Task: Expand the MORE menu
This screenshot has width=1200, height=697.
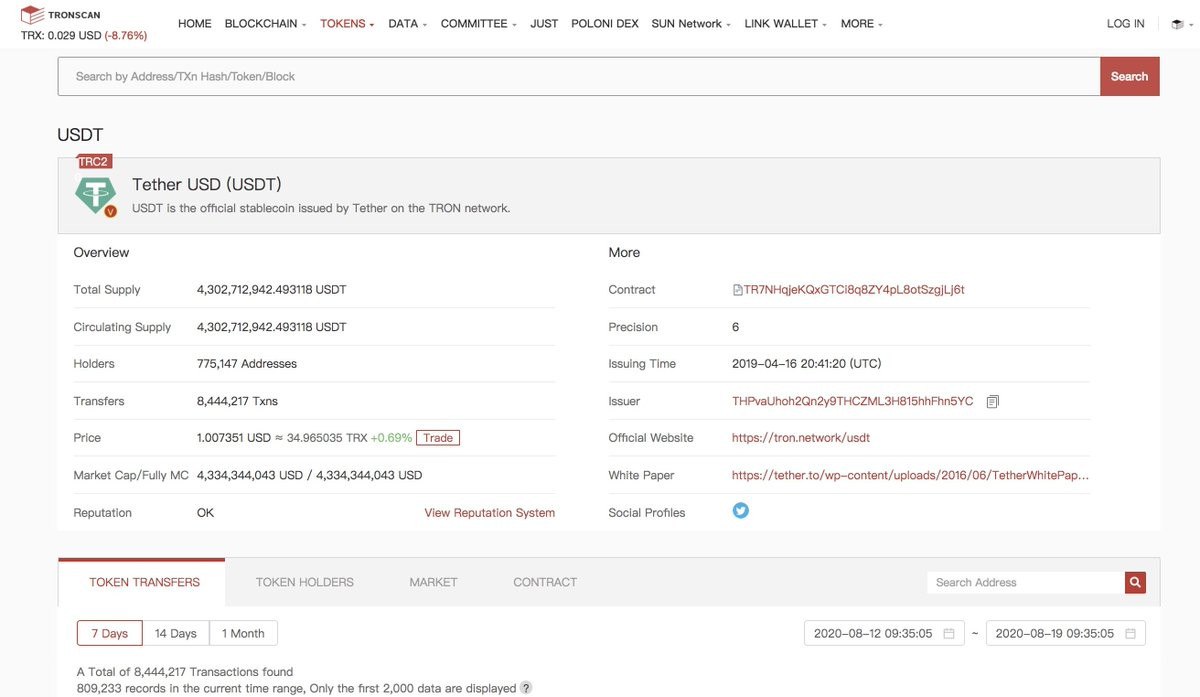Action: point(861,23)
